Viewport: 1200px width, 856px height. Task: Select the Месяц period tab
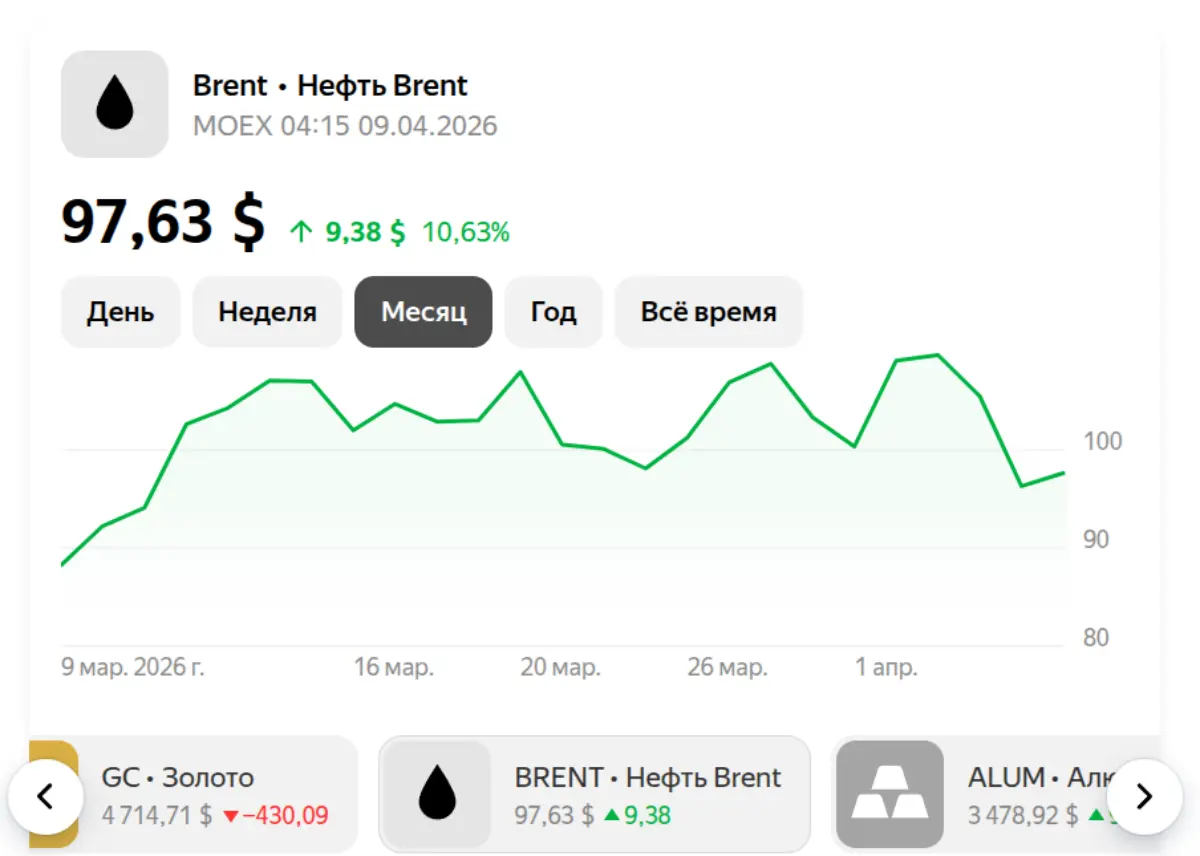pos(424,312)
